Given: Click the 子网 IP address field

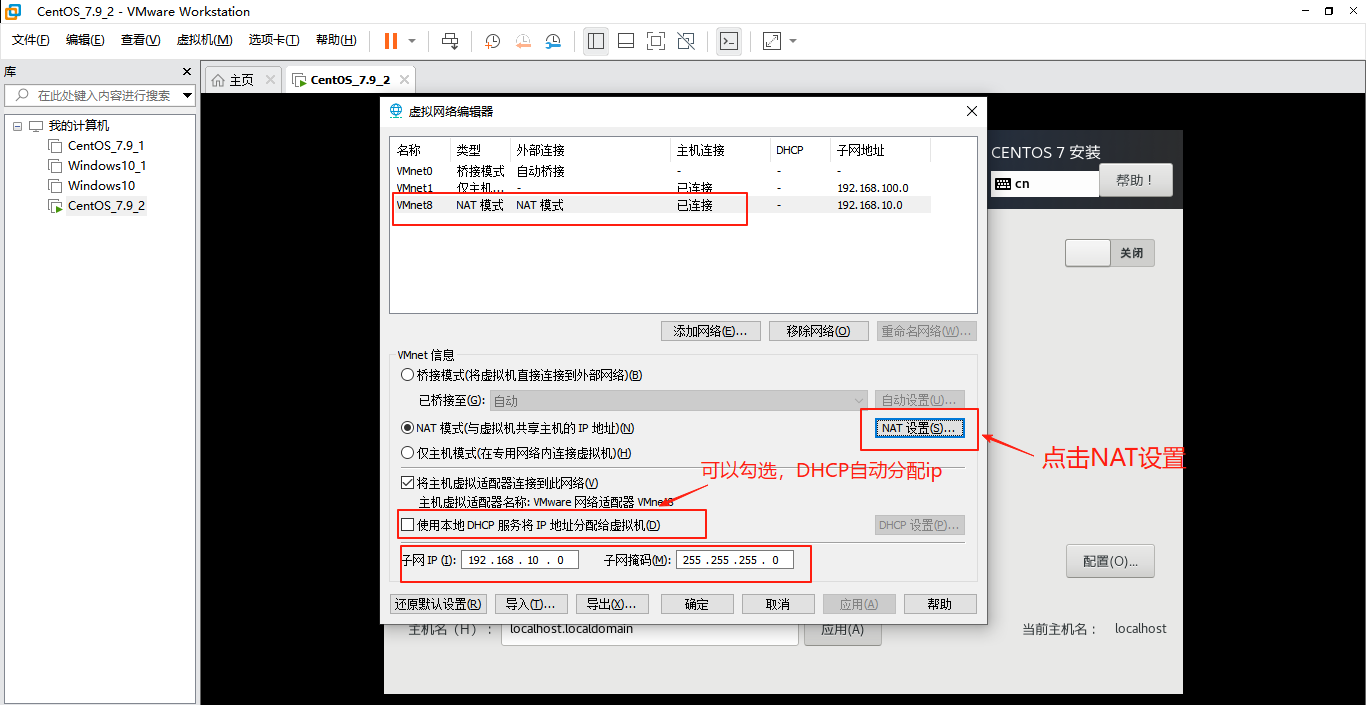Looking at the screenshot, I should click(x=520, y=560).
